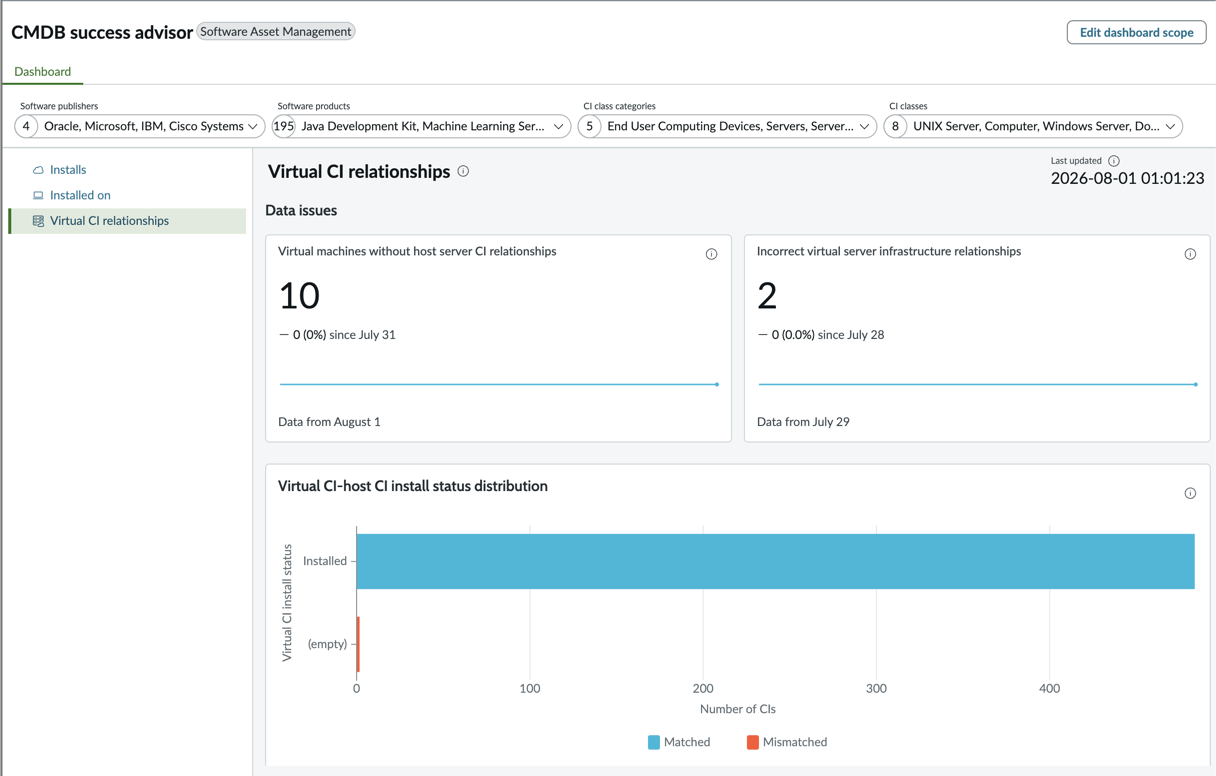Click the Installs cloud icon in sidebar
The width and height of the screenshot is (1216, 776).
(x=38, y=170)
